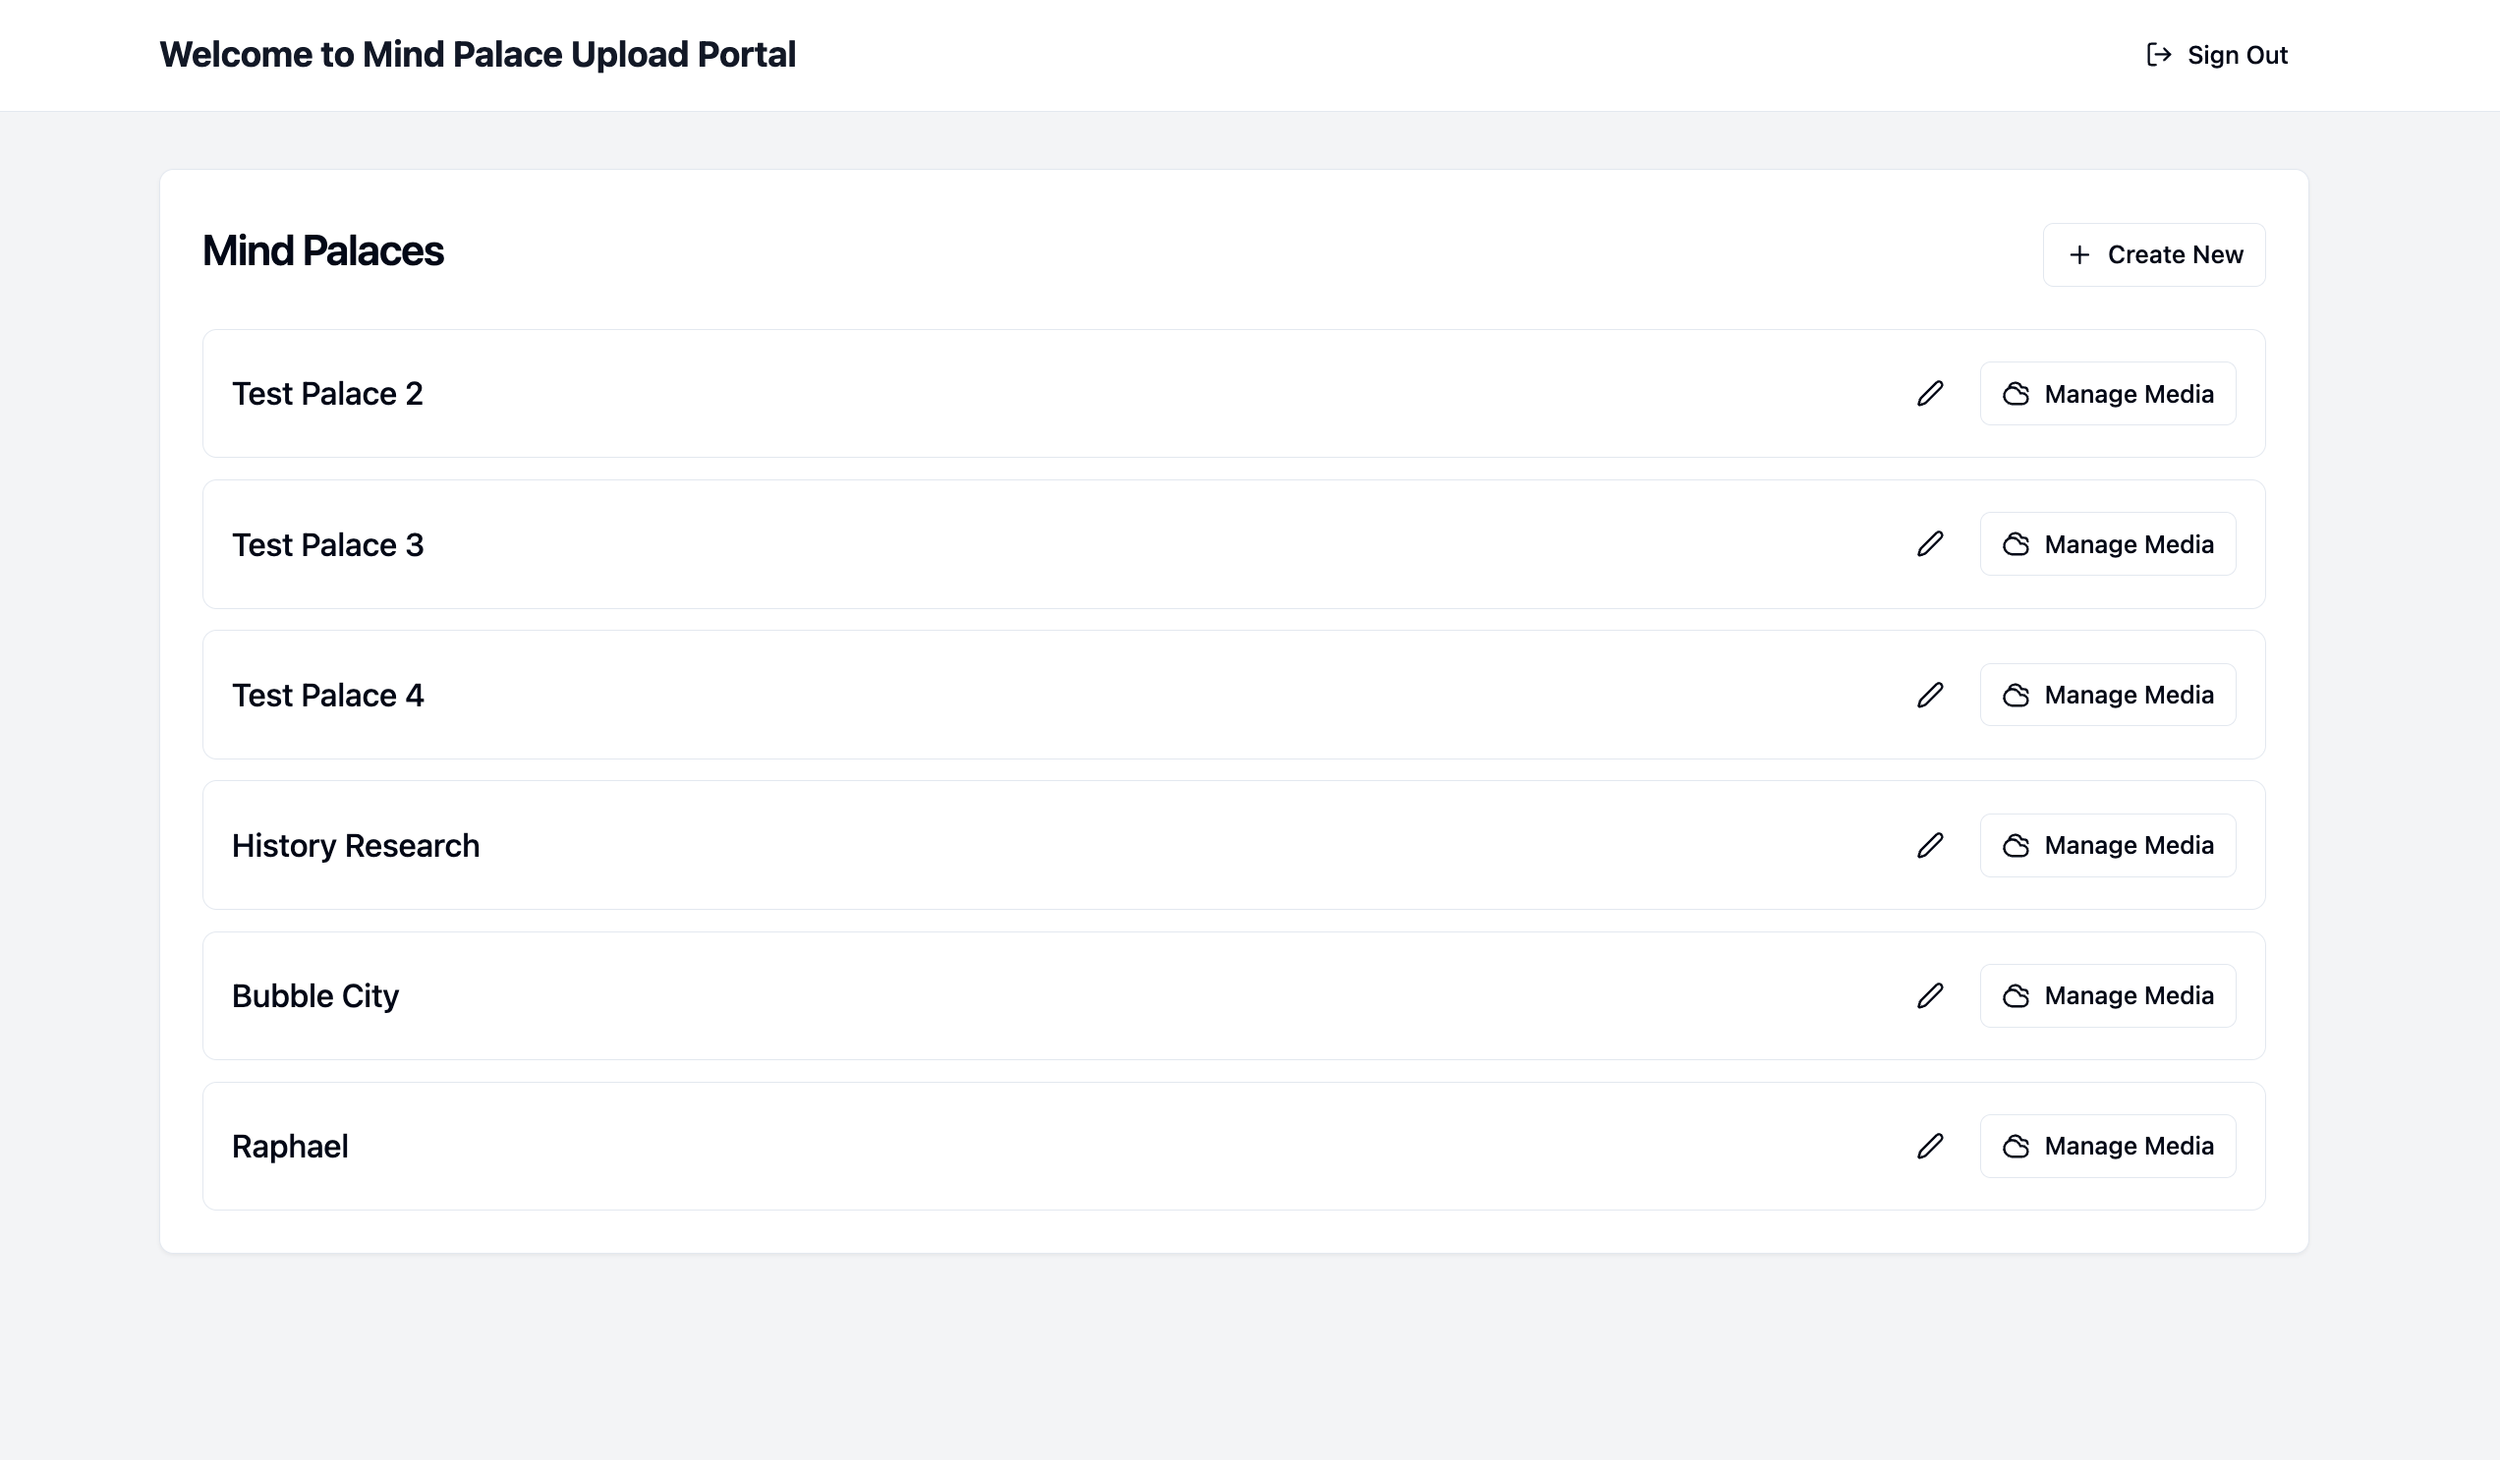Click the Bubble City palace name
2500x1460 pixels.
pos(315,996)
